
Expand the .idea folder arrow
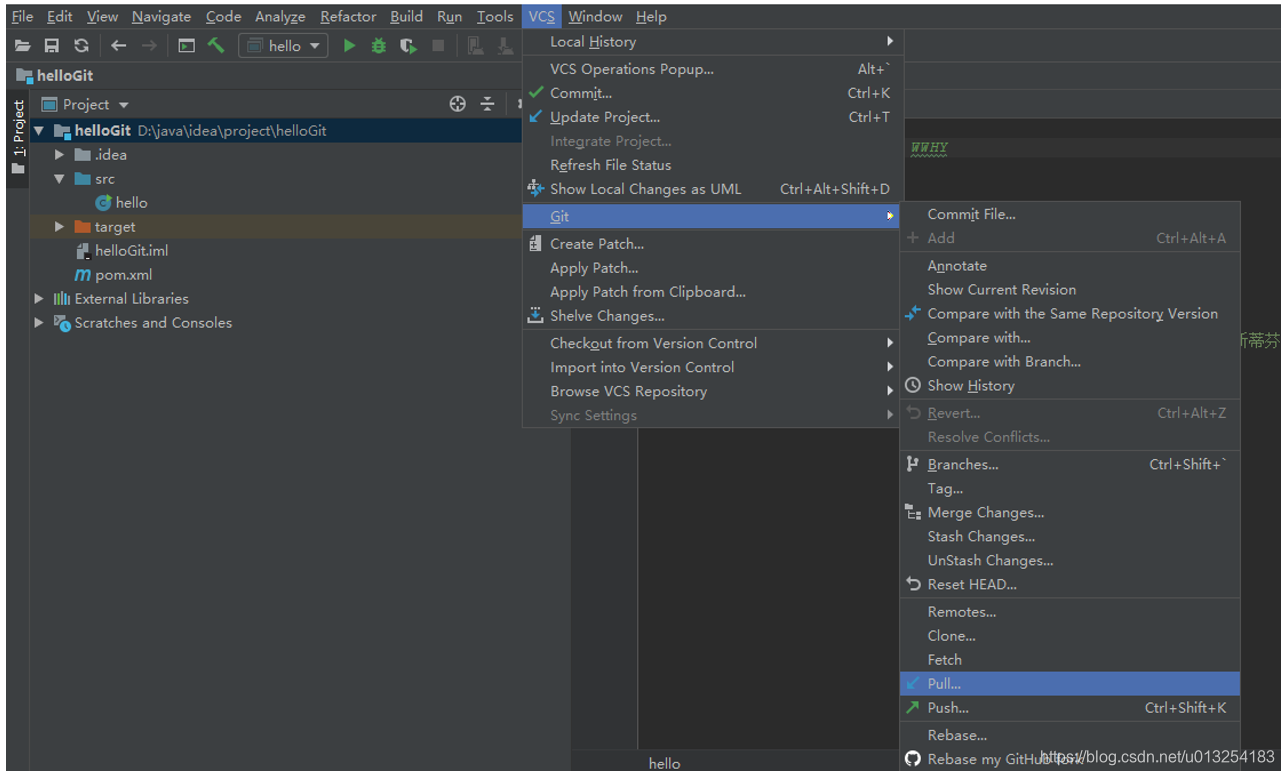click(x=60, y=155)
